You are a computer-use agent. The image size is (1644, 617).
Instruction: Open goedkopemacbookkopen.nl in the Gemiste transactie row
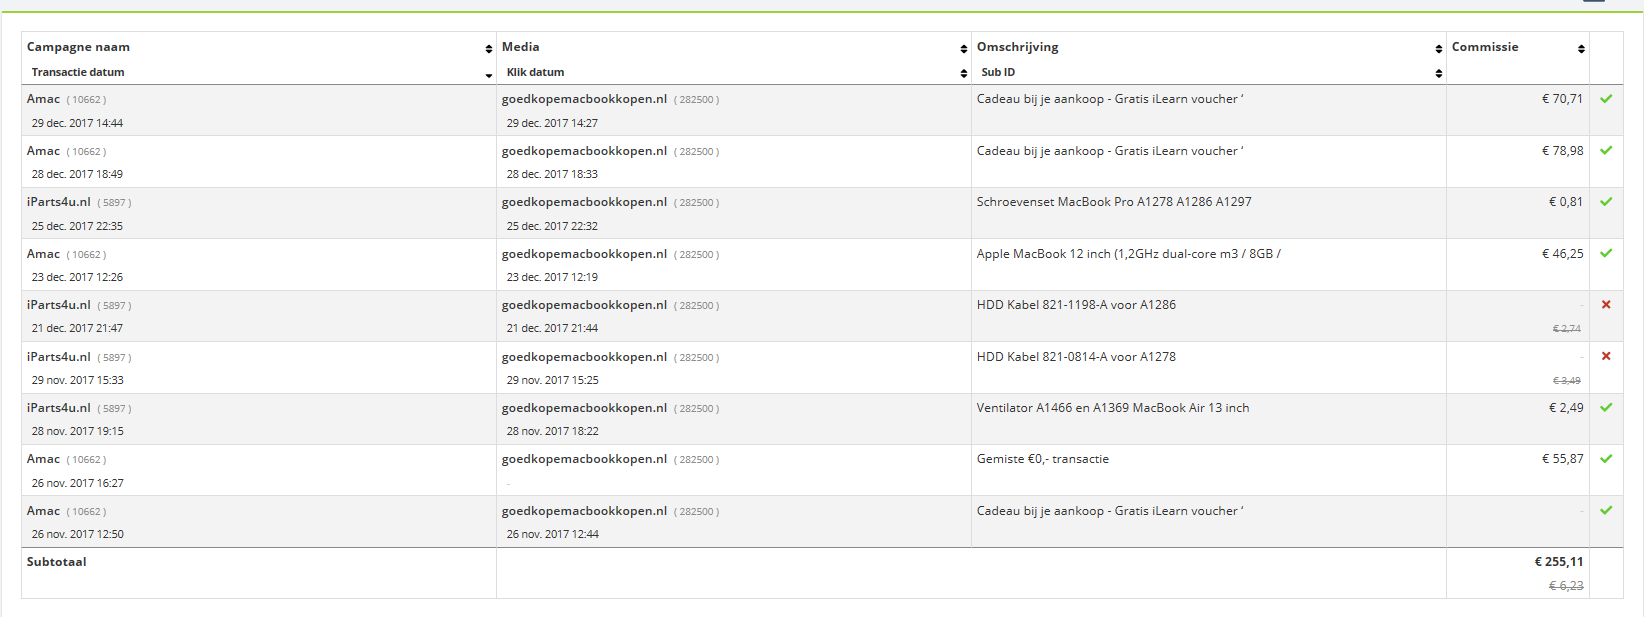click(x=584, y=459)
